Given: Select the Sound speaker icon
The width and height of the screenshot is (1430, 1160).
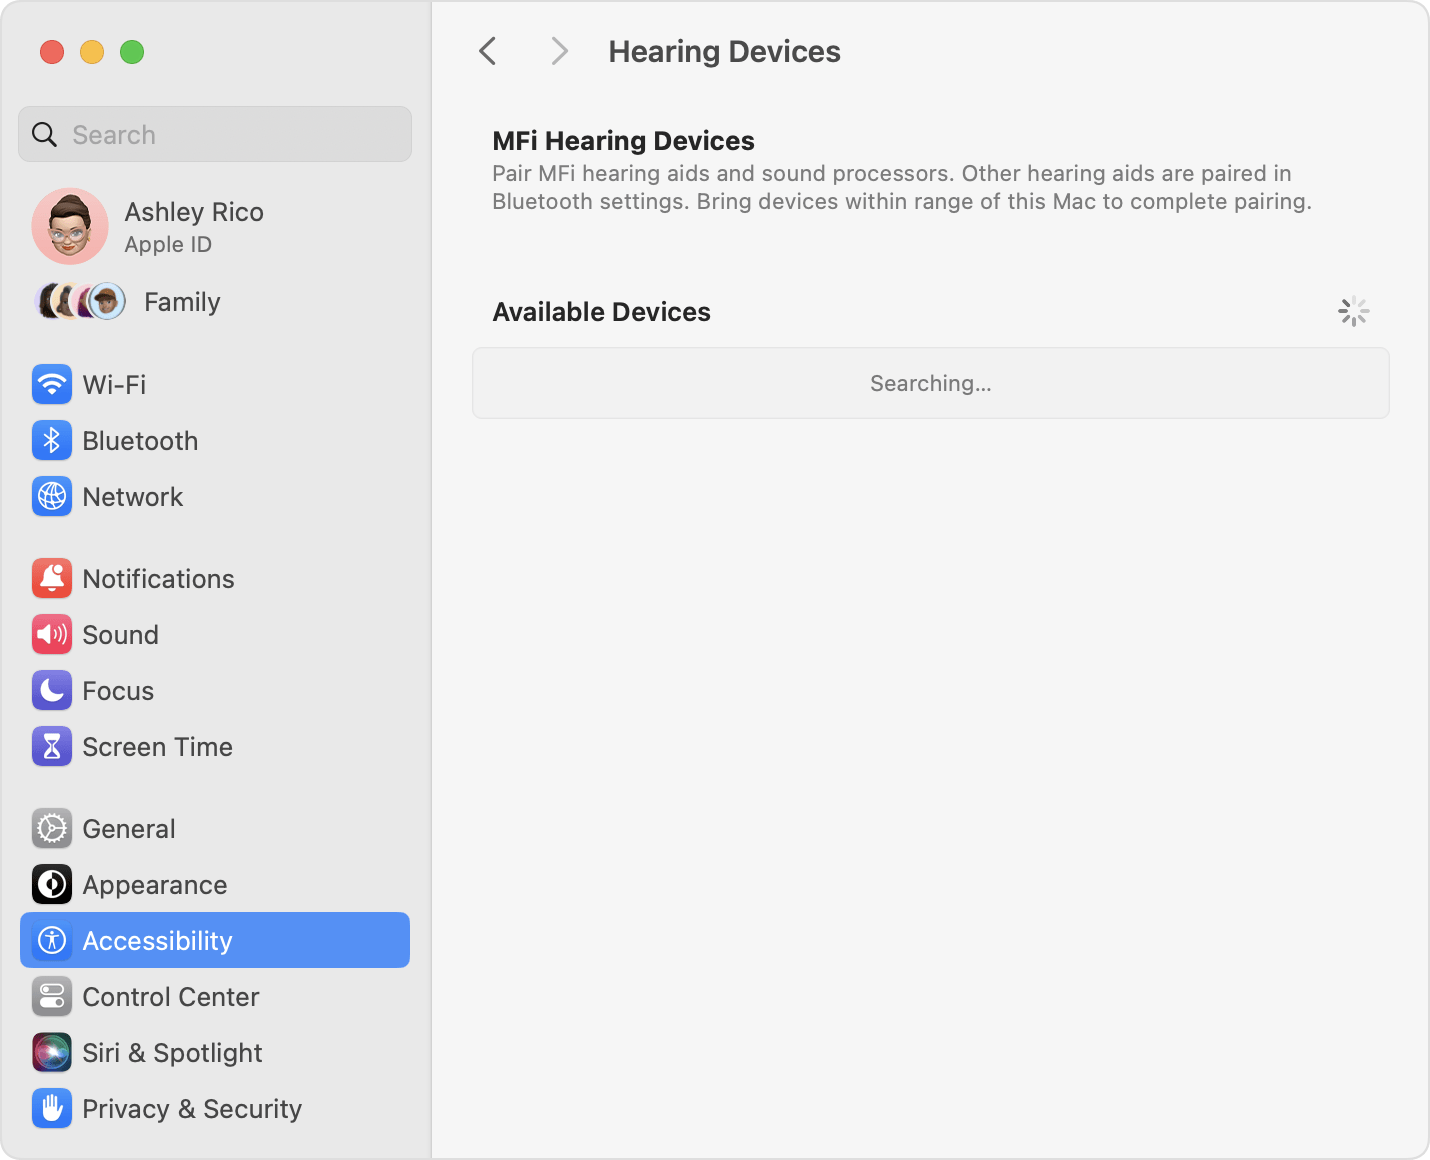Looking at the screenshot, I should click(x=51, y=634).
